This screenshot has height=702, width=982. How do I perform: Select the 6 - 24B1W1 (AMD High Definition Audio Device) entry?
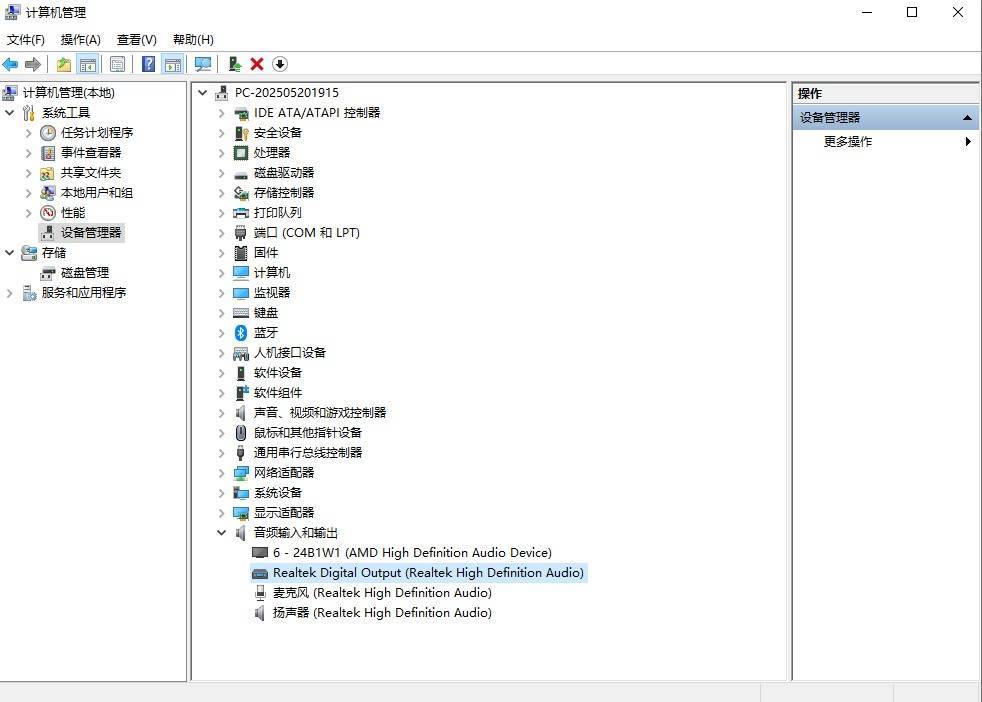[412, 552]
